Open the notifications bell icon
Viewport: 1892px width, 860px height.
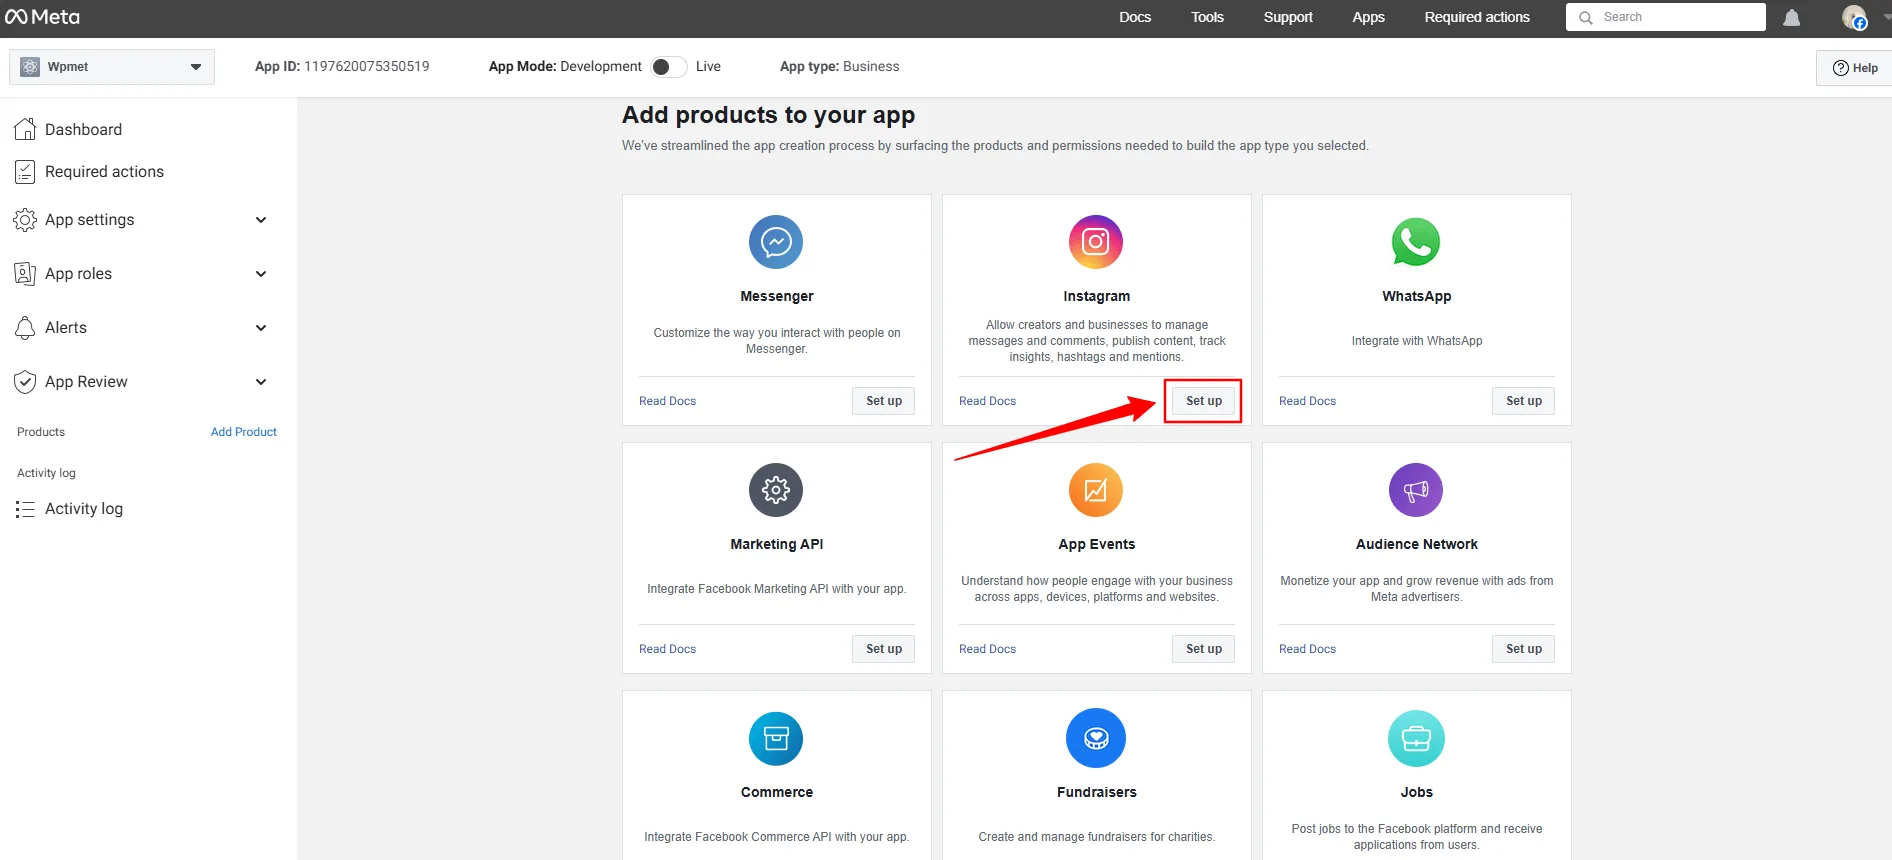[1791, 17]
